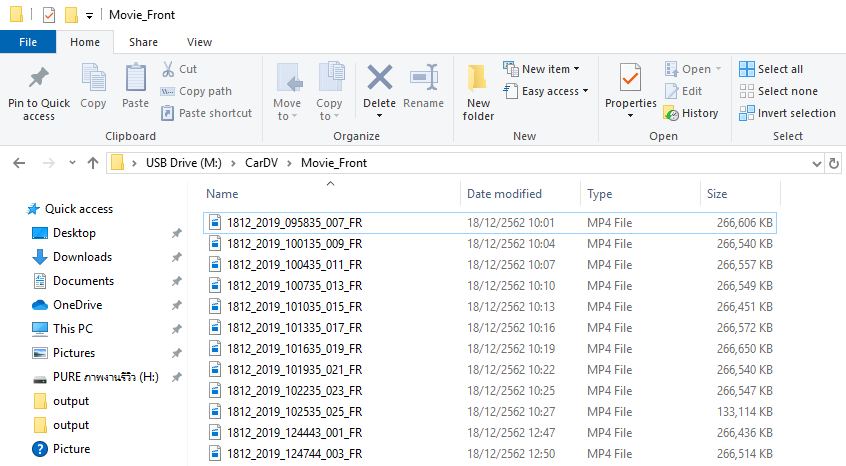
Task: Switch to the Home ribbon tab
Action: (x=85, y=42)
